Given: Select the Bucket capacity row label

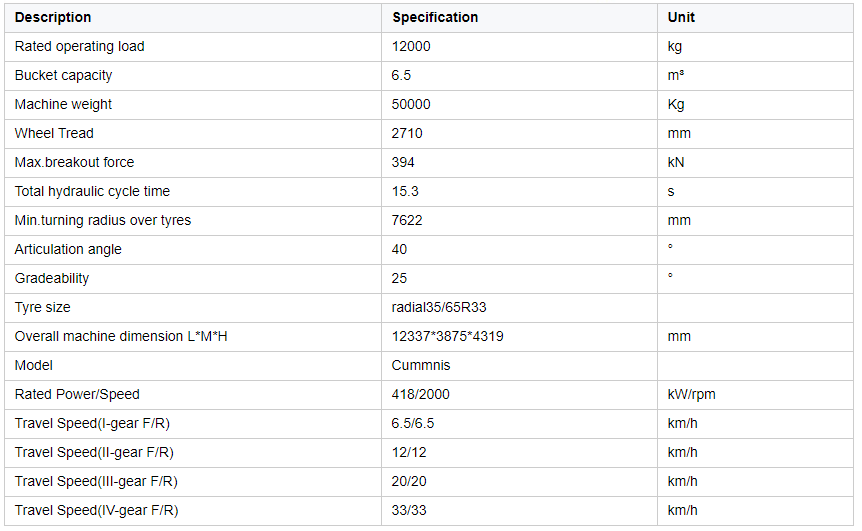Looking at the screenshot, I should pyautogui.click(x=63, y=76).
